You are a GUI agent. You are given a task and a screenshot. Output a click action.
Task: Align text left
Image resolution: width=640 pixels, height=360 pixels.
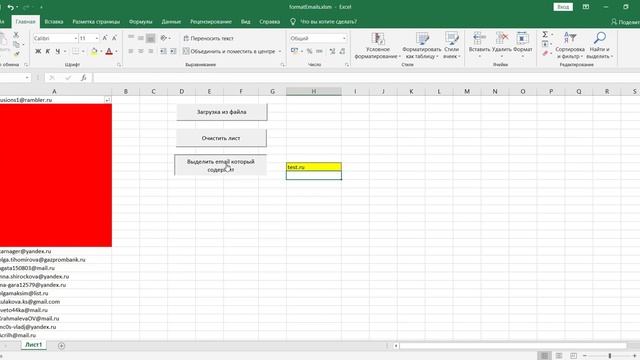tap(131, 51)
